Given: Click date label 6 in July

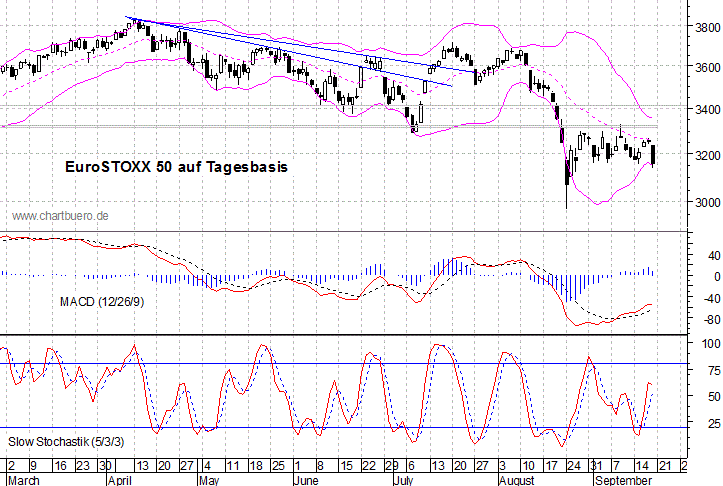Looking at the screenshot, I should point(412,466).
